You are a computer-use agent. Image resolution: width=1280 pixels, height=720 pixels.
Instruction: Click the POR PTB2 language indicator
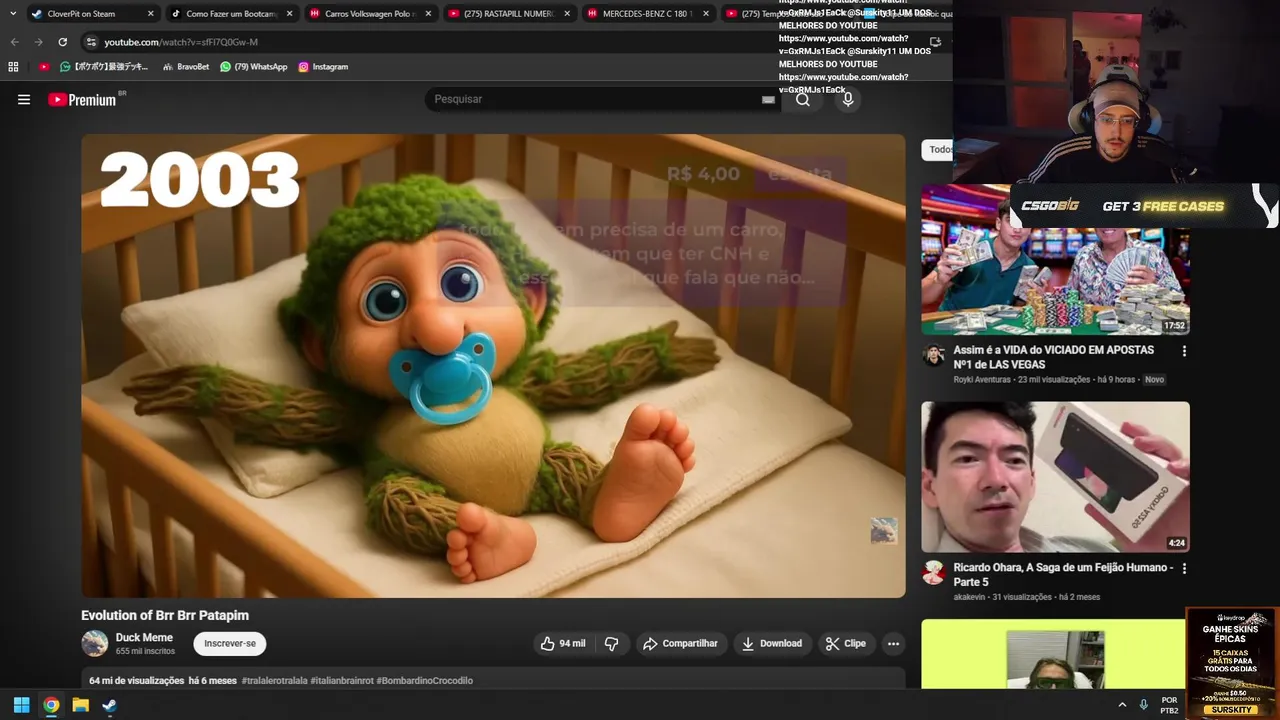pos(1169,705)
